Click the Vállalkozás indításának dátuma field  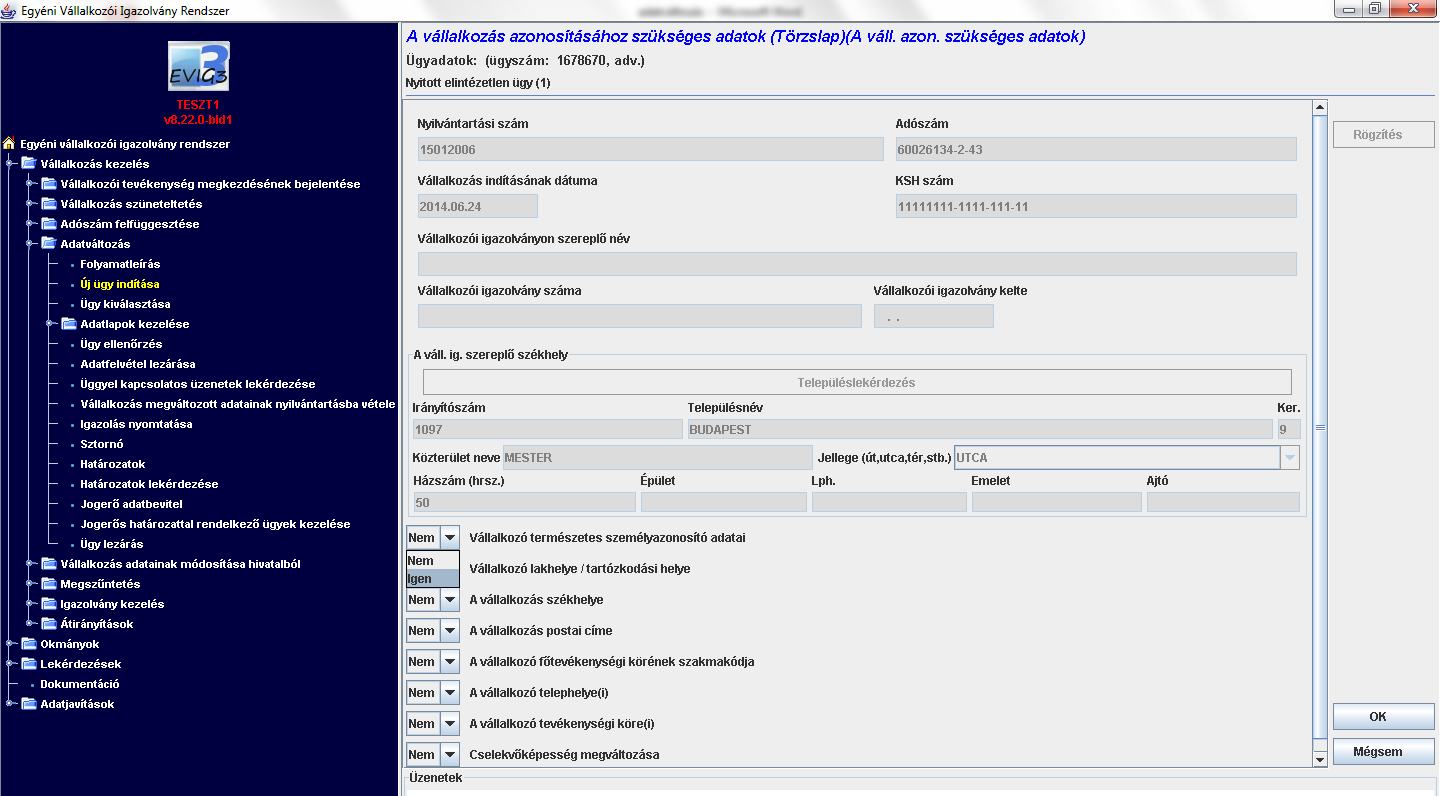point(477,206)
